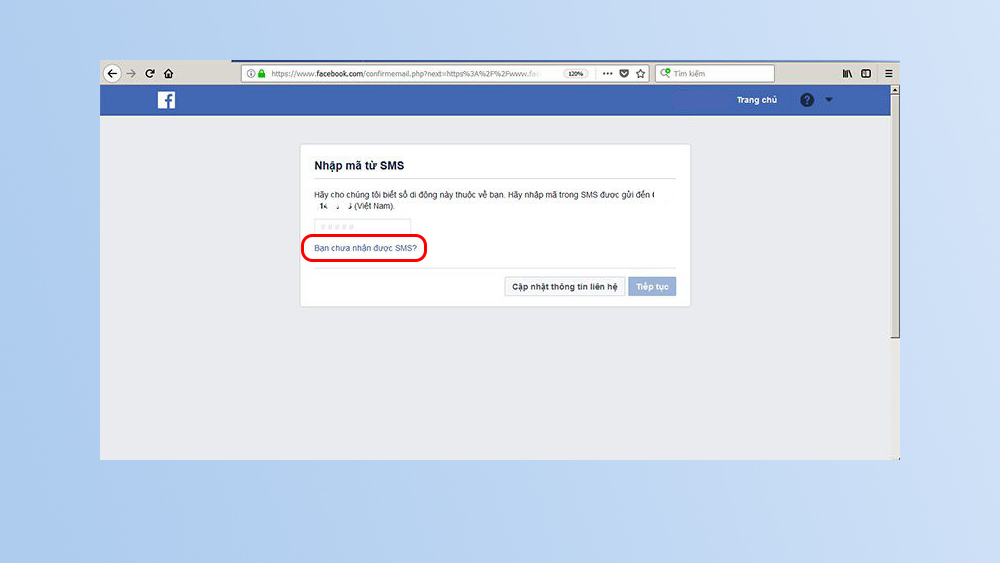Image resolution: width=1000 pixels, height=563 pixels.
Task: Click the Facebook logo
Action: click(x=166, y=100)
